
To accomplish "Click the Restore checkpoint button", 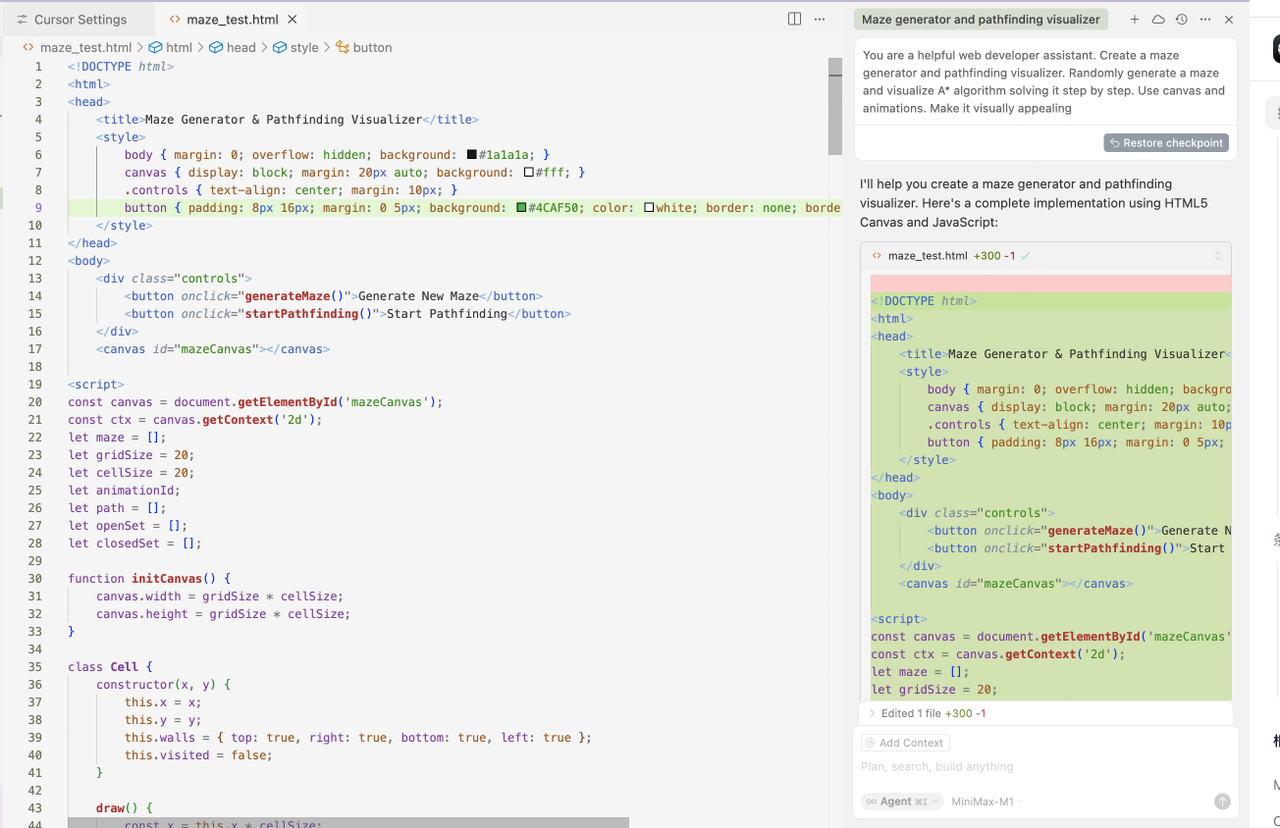I will click(1166, 143).
